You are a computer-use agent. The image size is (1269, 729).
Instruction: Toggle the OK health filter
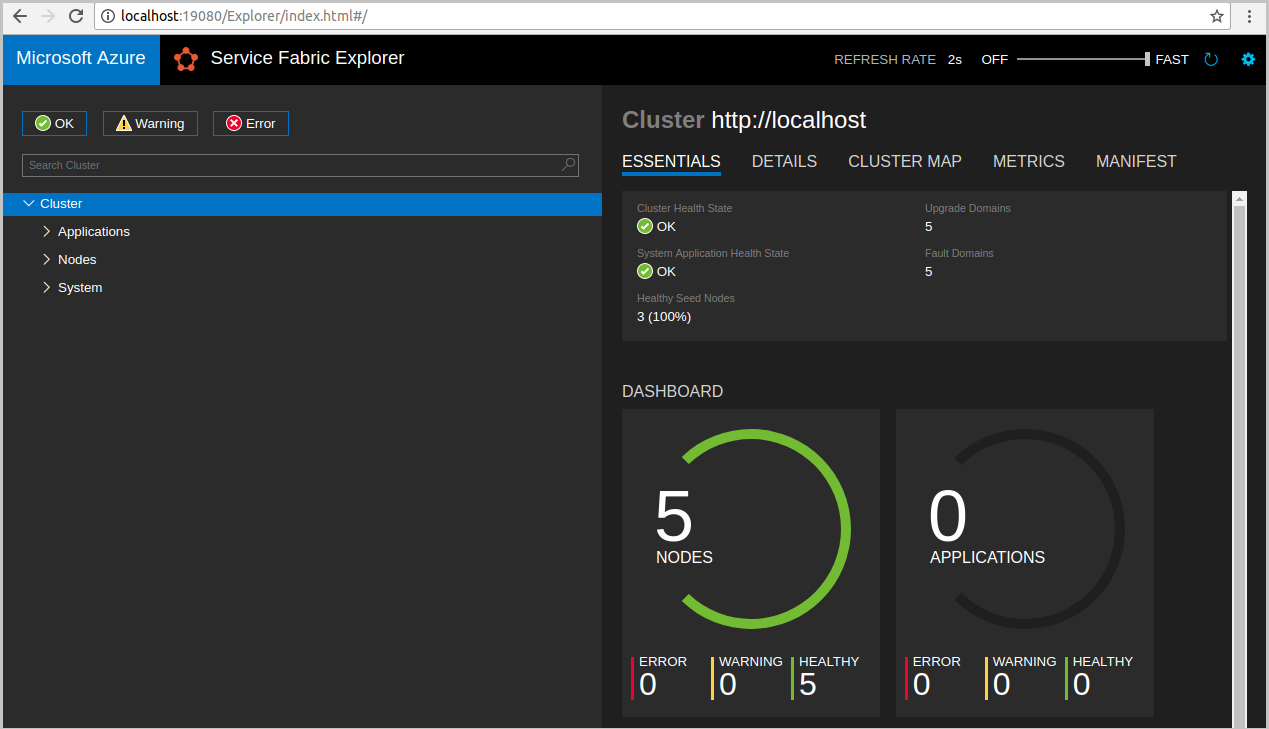[54, 123]
